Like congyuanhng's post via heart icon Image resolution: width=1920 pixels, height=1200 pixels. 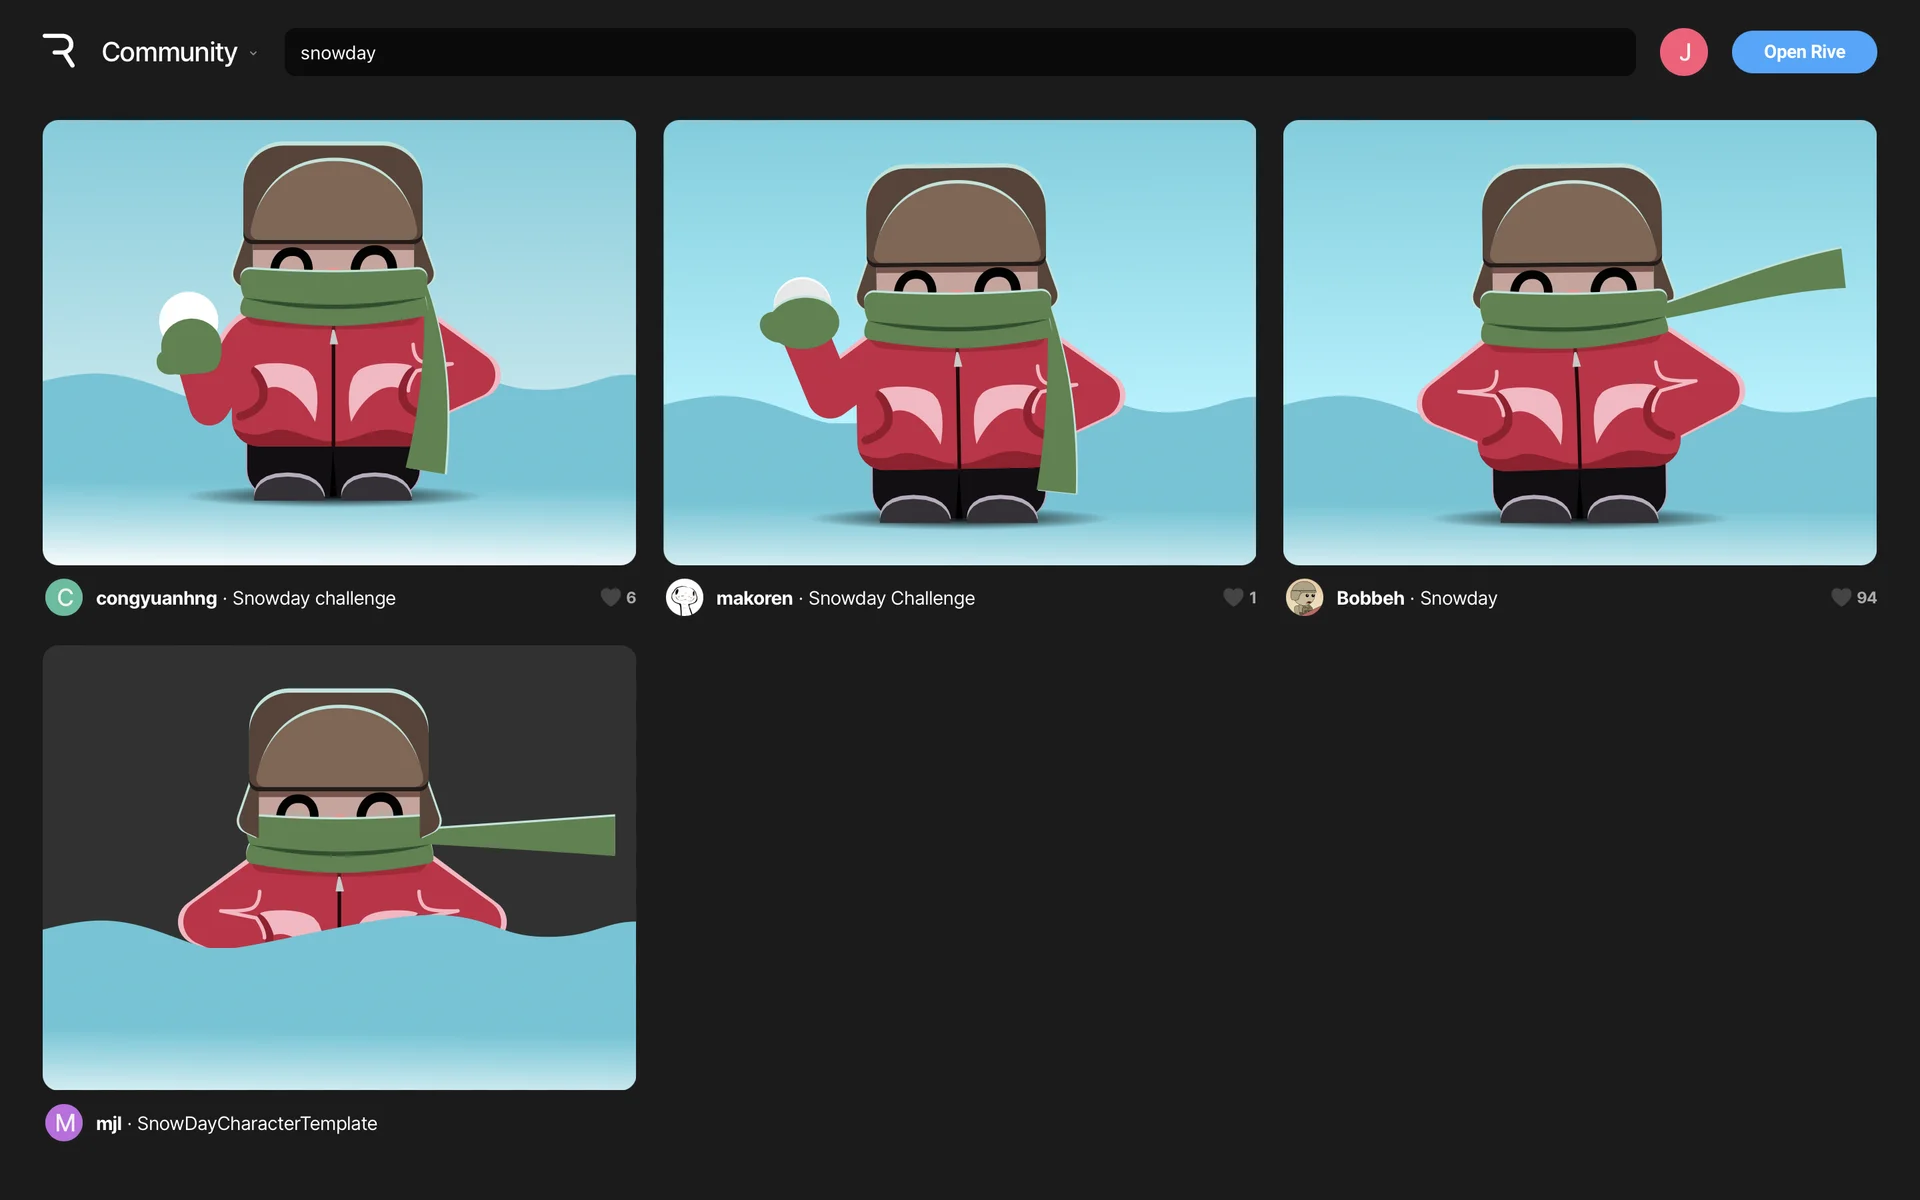[610, 598]
